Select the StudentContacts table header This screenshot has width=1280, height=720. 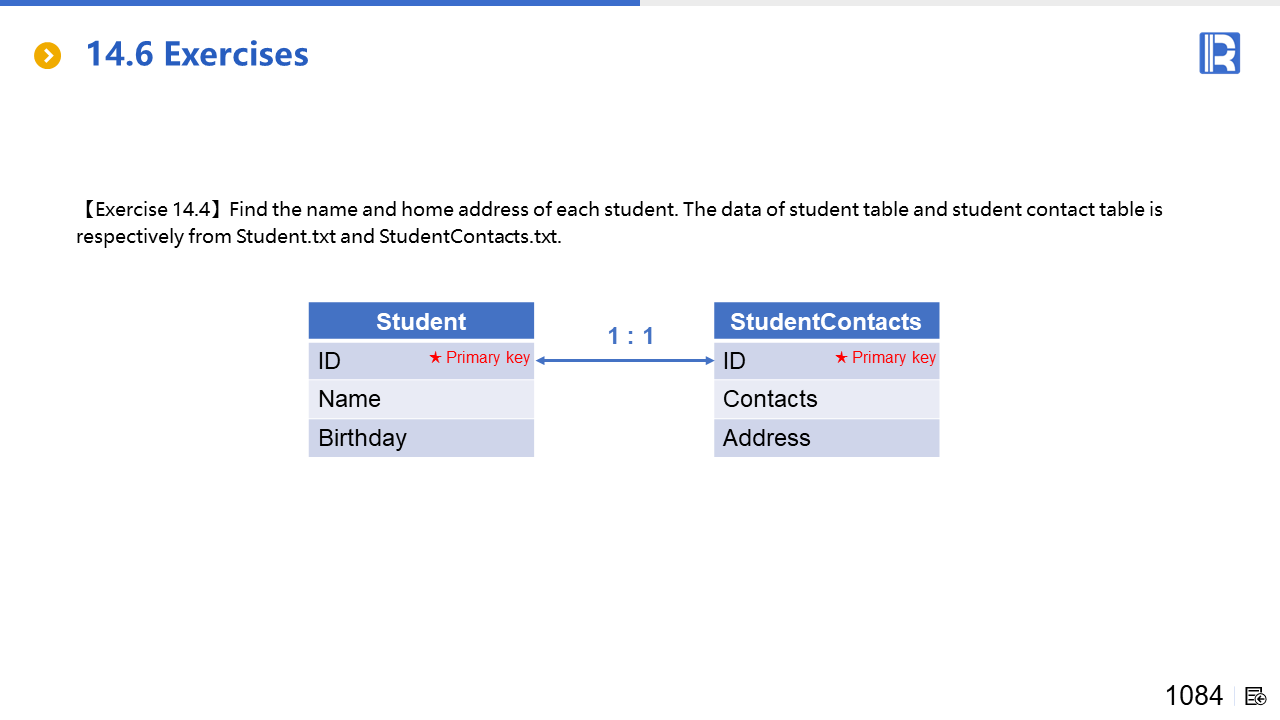(x=826, y=321)
